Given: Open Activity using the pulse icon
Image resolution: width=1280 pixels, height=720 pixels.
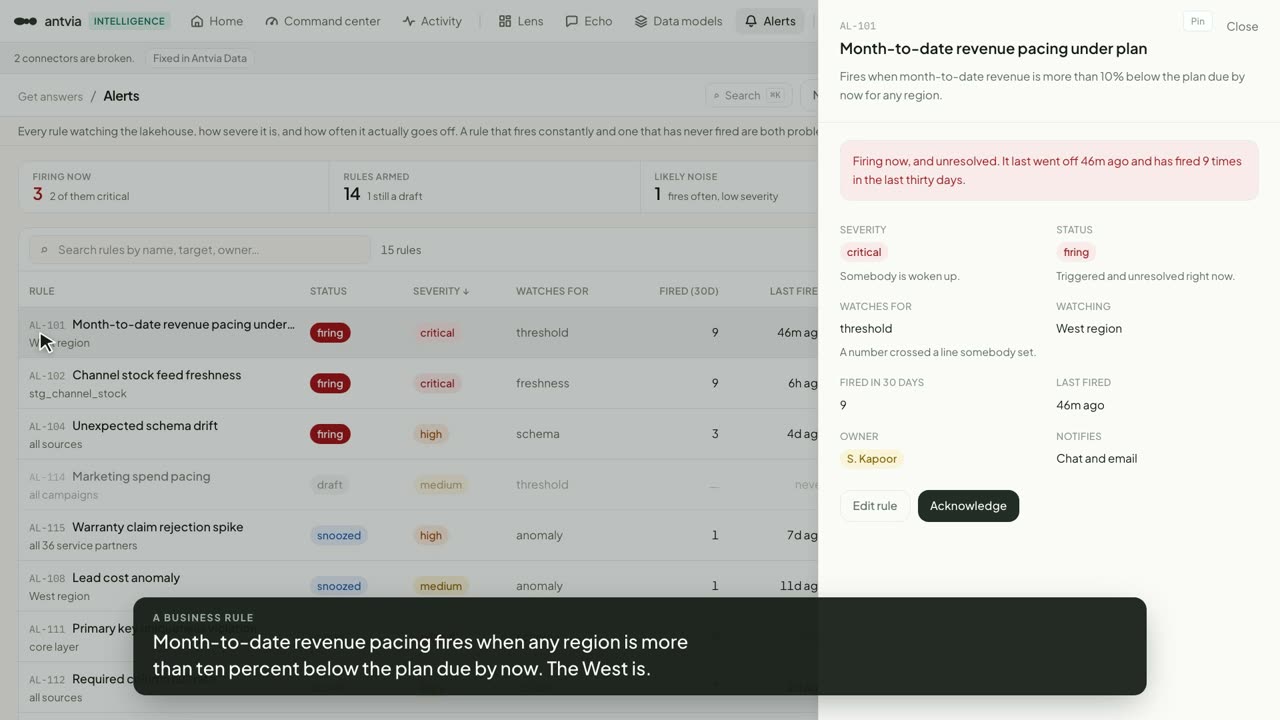Looking at the screenshot, I should (x=408, y=21).
